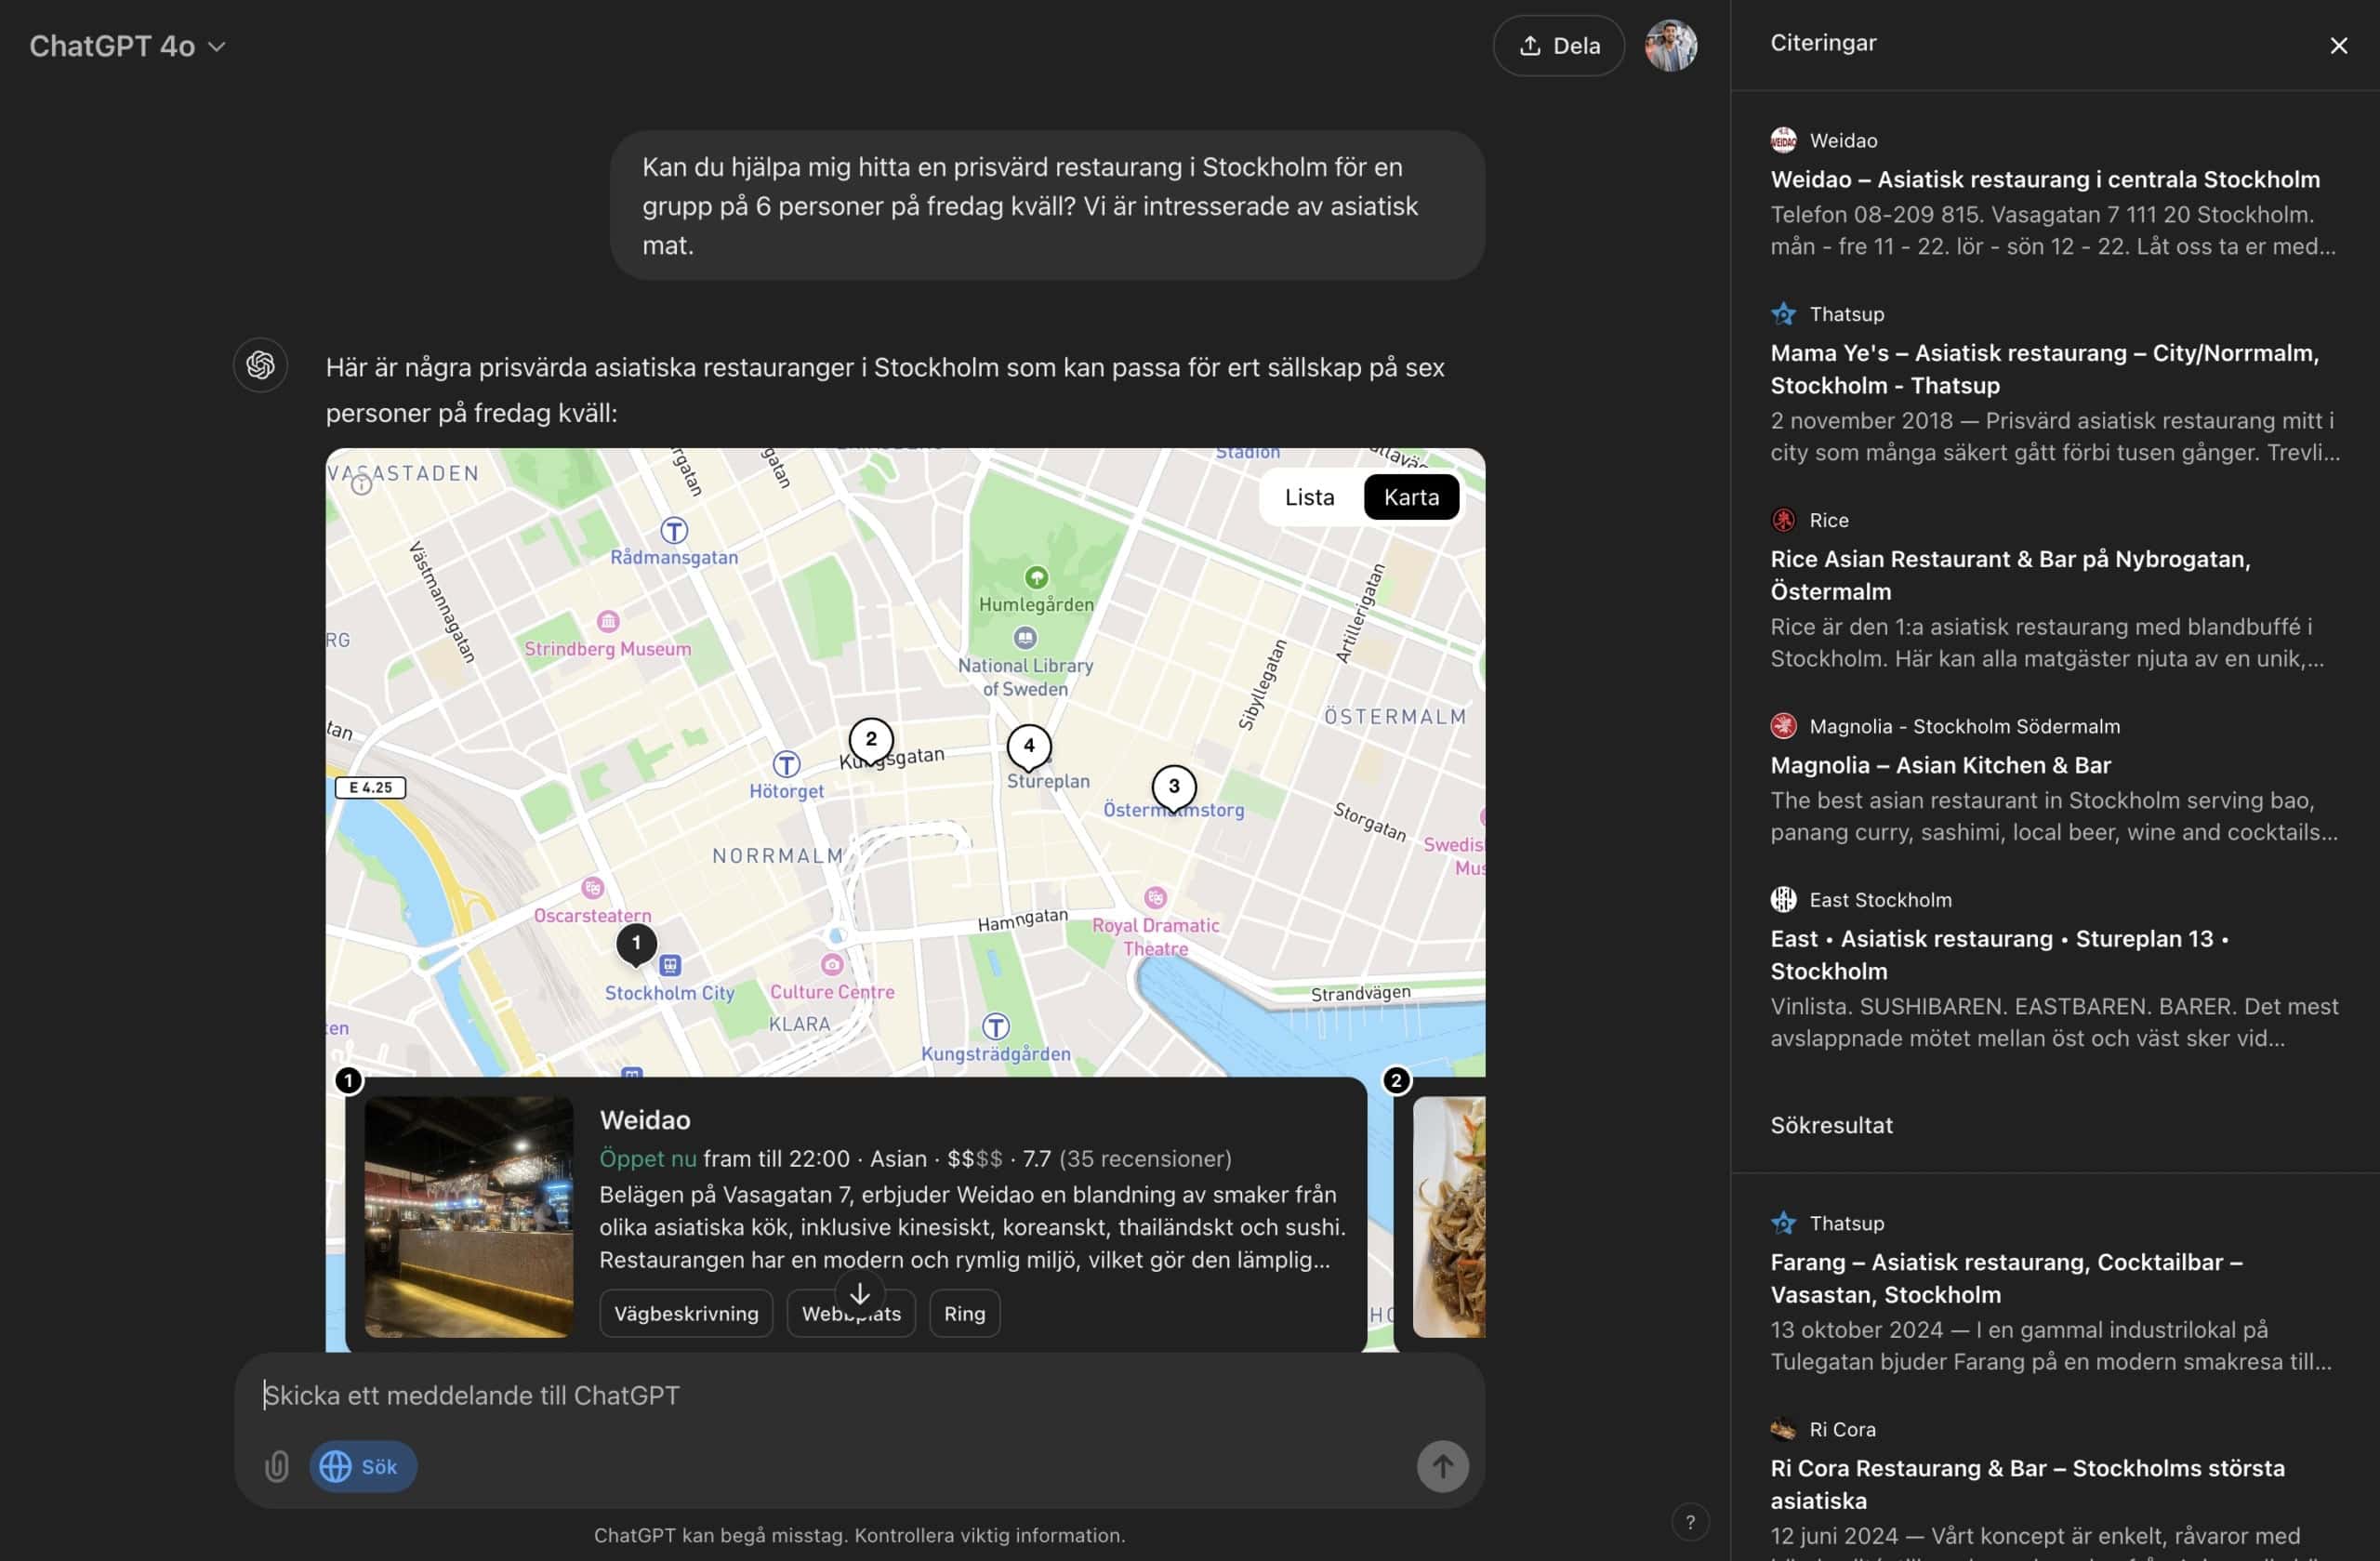Open the help question mark button
The image size is (2380, 1561).
click(x=1690, y=1522)
